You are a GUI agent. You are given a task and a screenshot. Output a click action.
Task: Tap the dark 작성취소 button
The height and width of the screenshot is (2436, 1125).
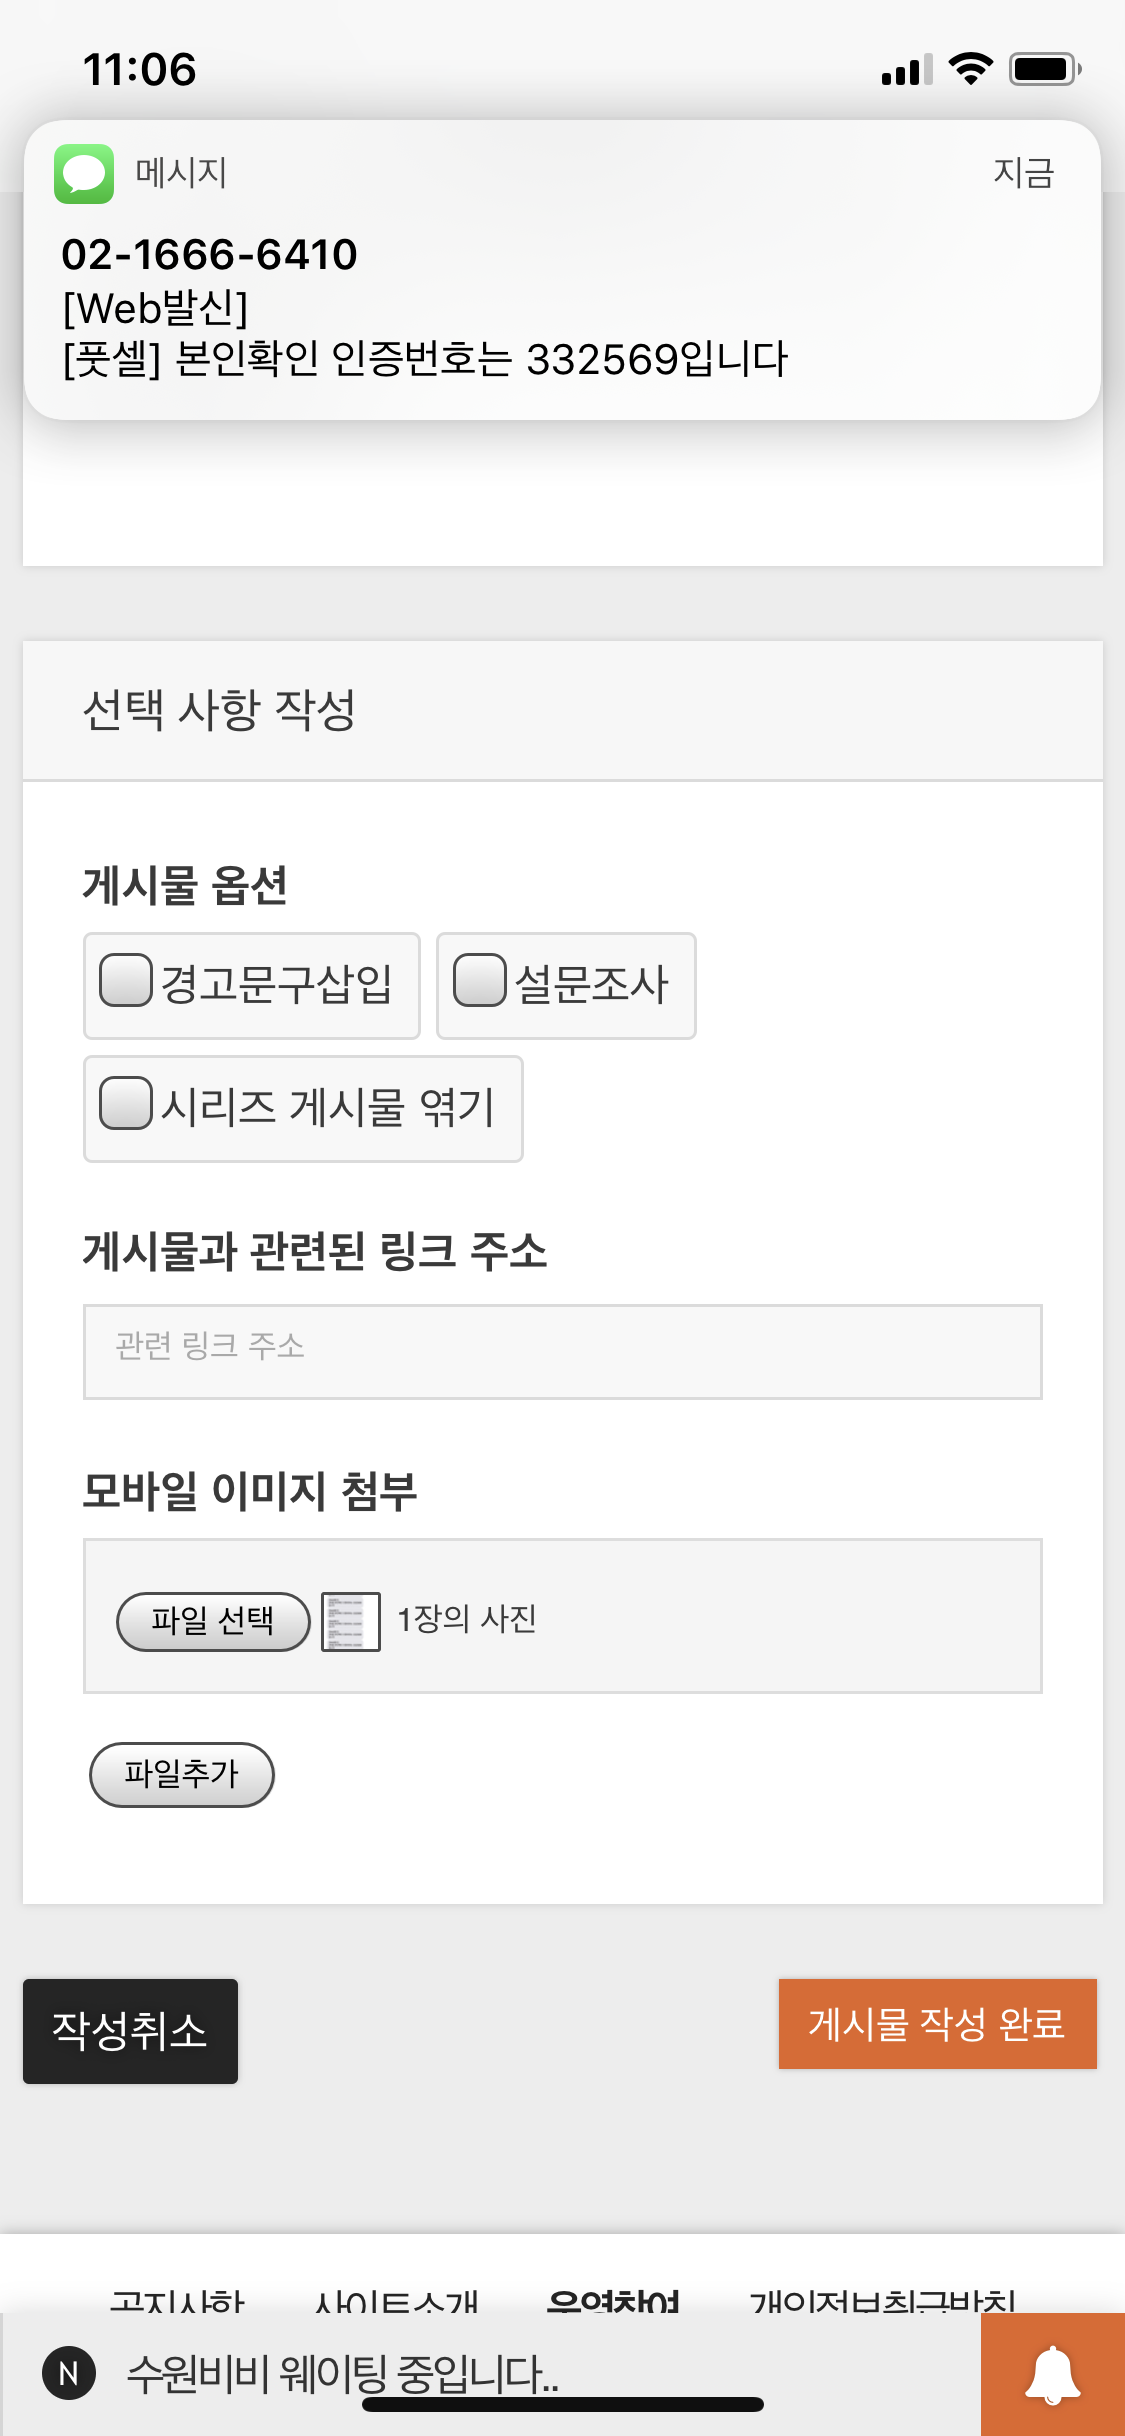130,2031
